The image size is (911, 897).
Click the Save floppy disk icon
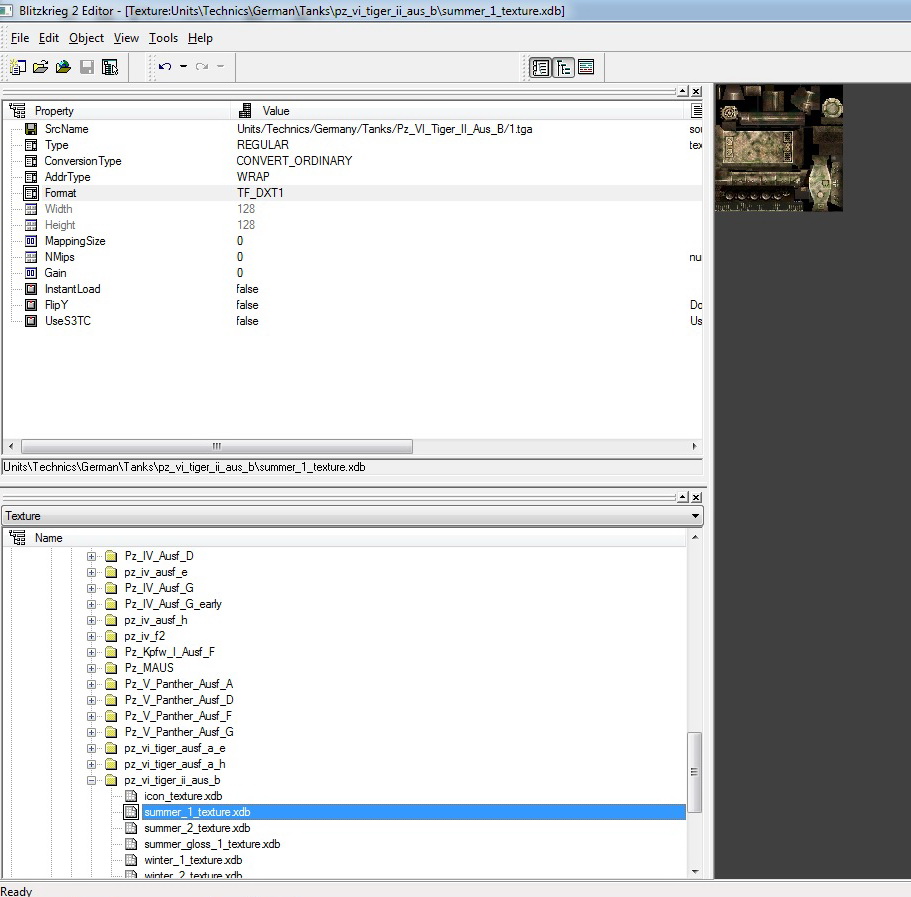pos(87,67)
